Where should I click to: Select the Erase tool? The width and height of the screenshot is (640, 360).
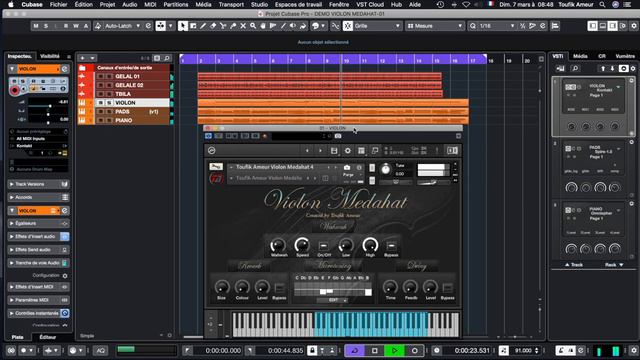click(213, 26)
